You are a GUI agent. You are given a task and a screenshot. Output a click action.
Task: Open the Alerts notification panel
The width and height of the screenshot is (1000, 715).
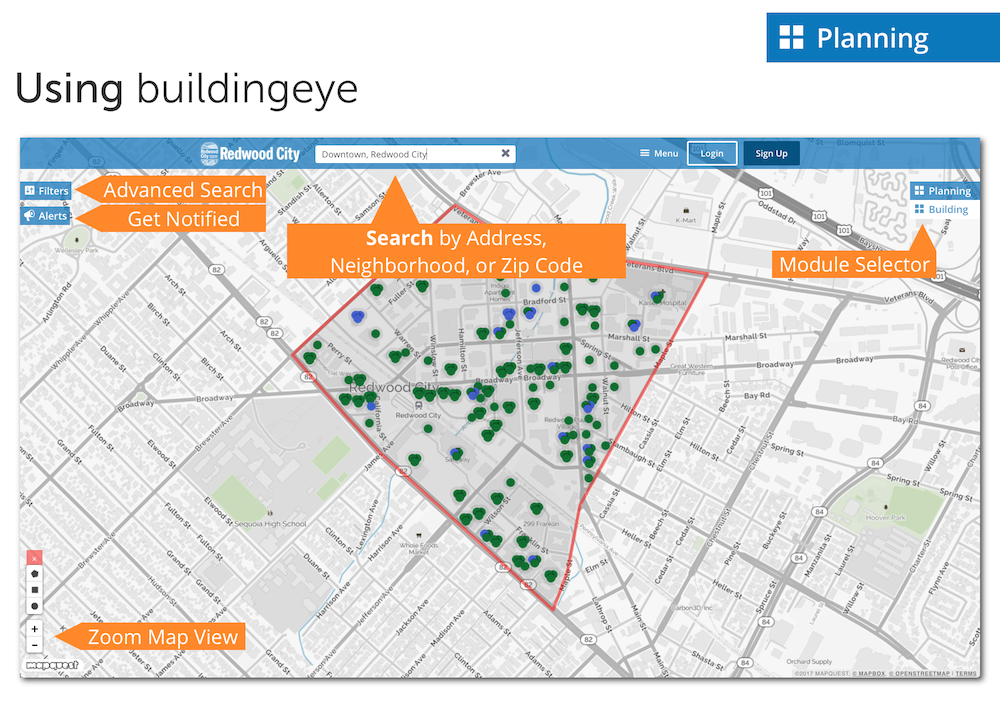(x=45, y=216)
